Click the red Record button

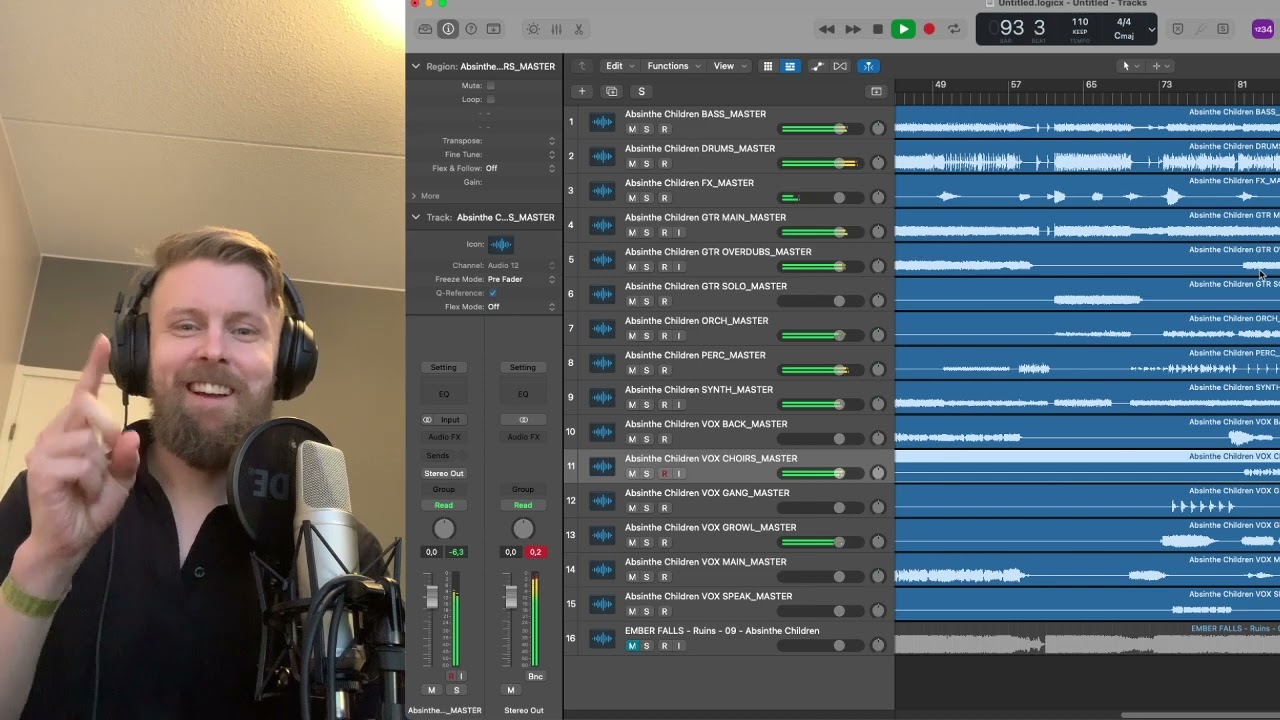pos(929,29)
